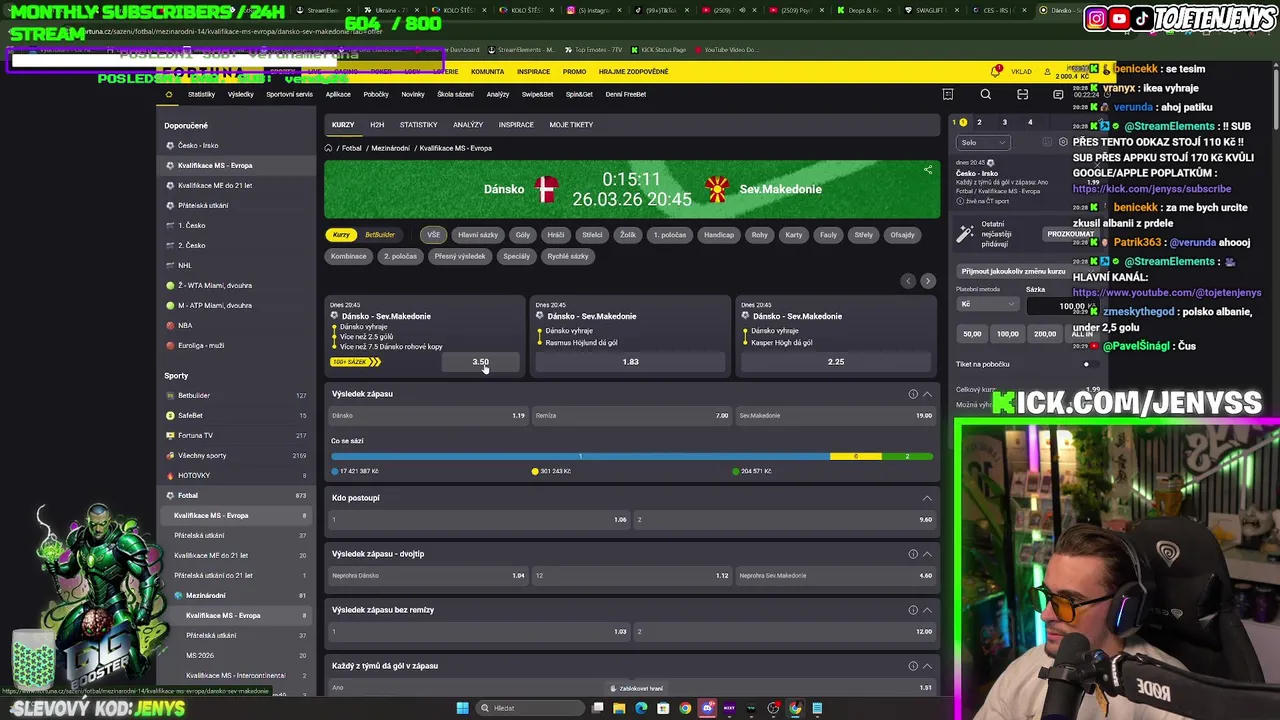Screen dimensions: 1280x720
Task: Open MOJE TIKETY tab
Action: point(571,125)
